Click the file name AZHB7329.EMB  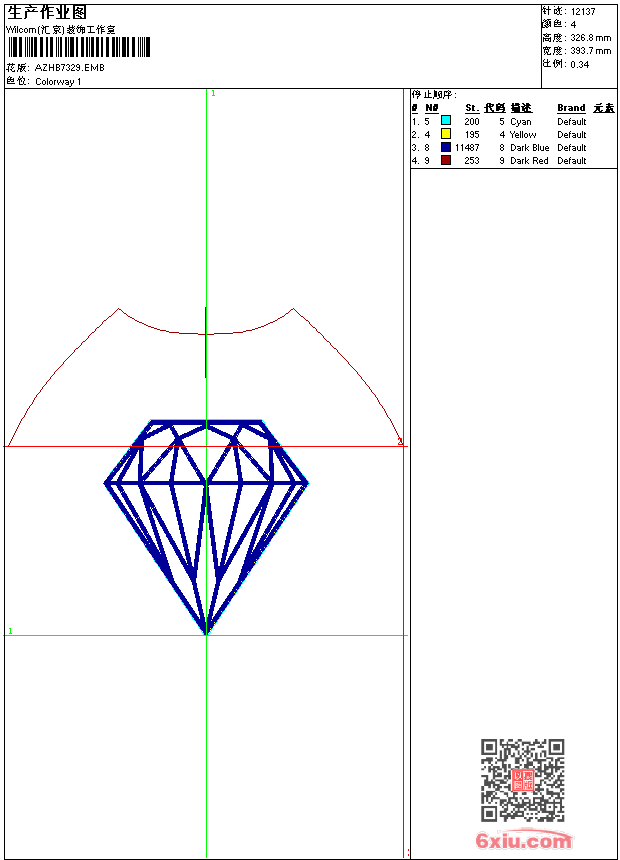coord(69,68)
